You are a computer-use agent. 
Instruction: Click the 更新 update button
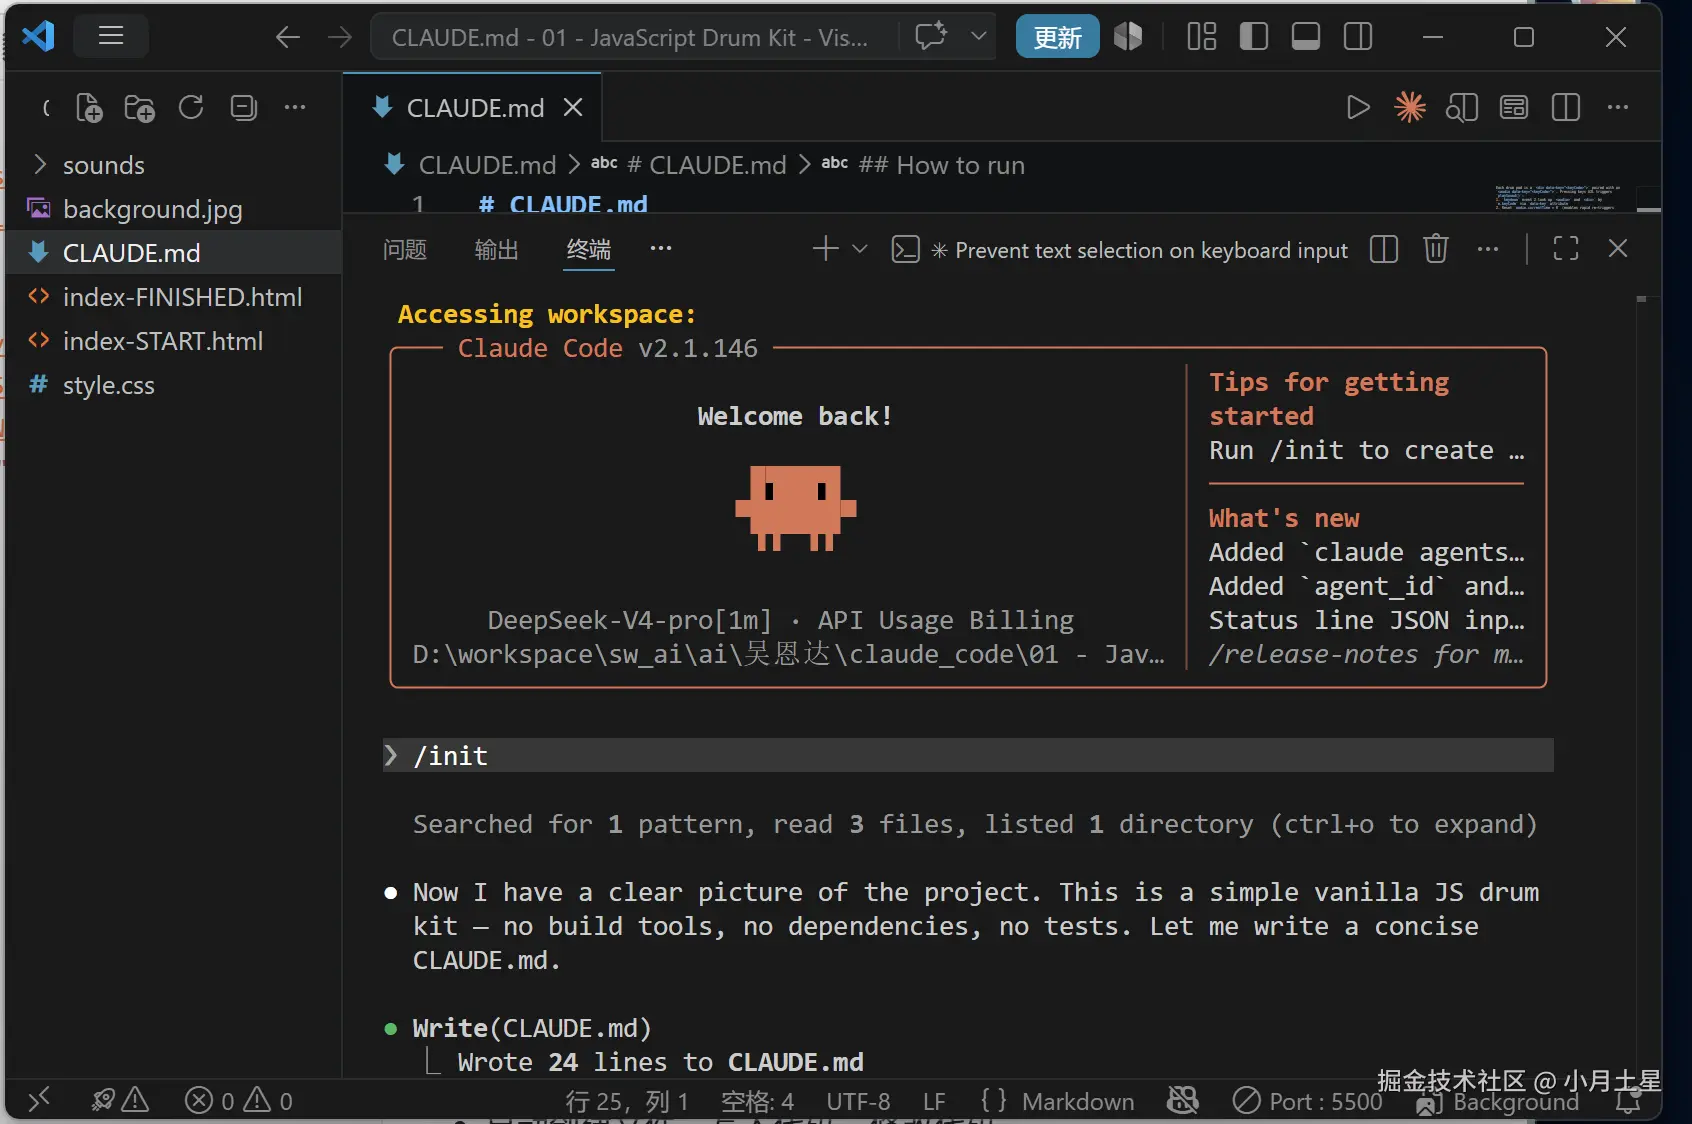[1057, 37]
